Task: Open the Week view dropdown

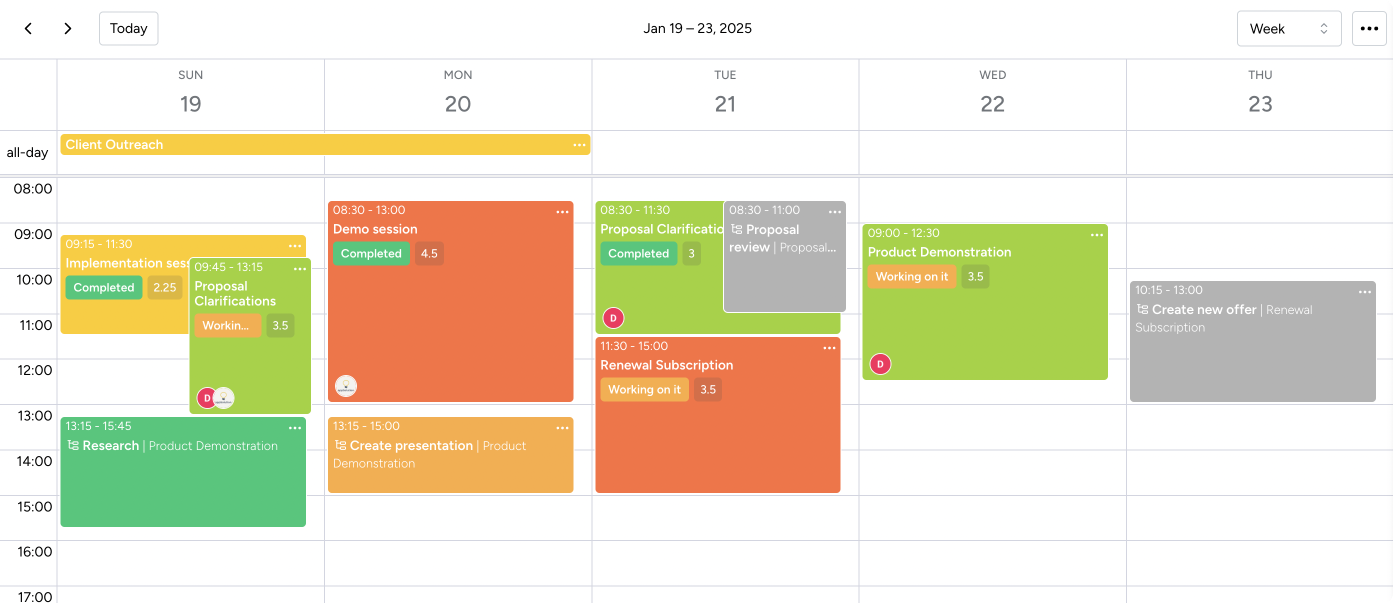Action: [x=1288, y=29]
